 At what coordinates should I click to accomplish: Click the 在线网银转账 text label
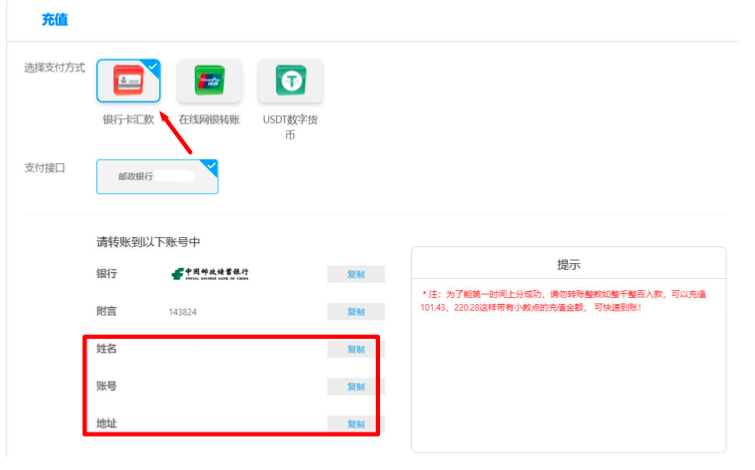click(209, 120)
